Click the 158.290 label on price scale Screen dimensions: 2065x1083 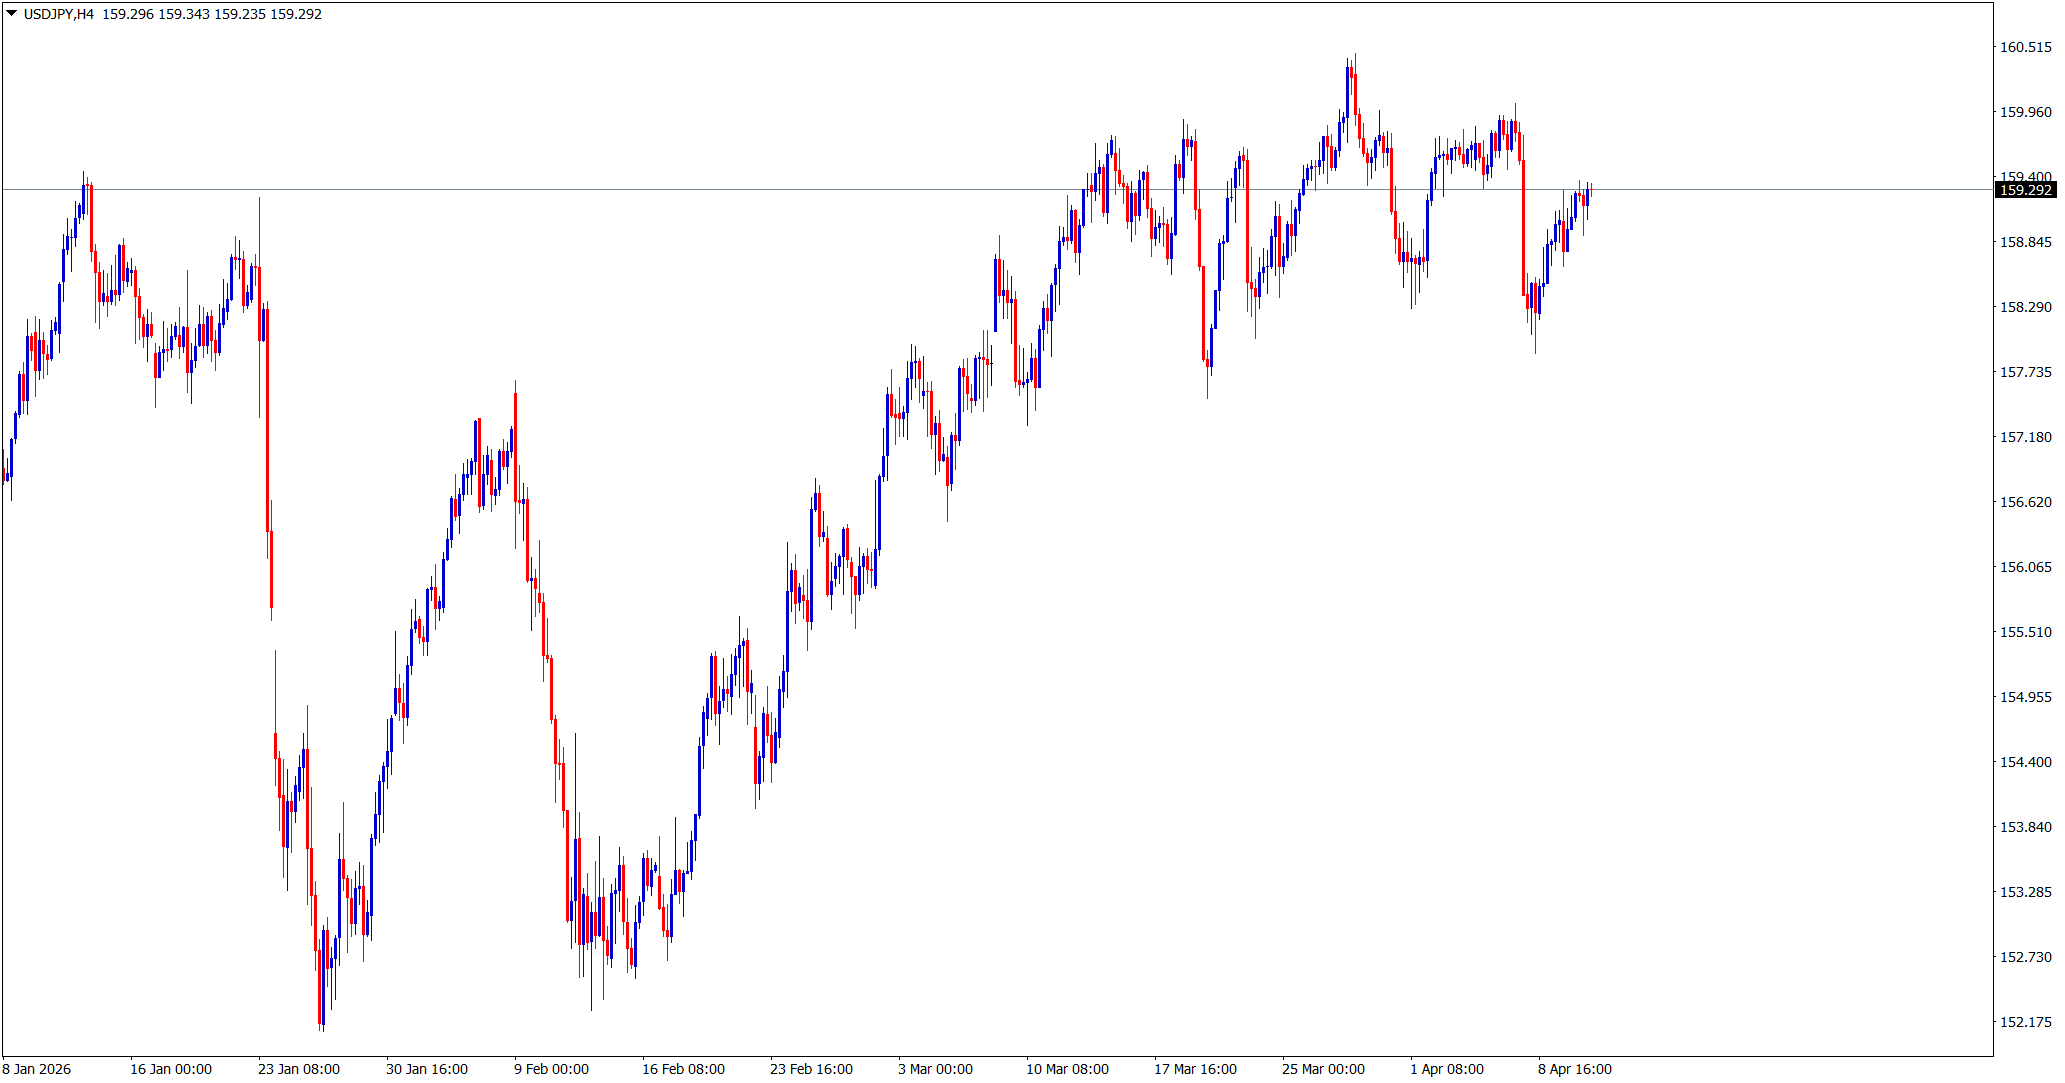pos(2025,307)
